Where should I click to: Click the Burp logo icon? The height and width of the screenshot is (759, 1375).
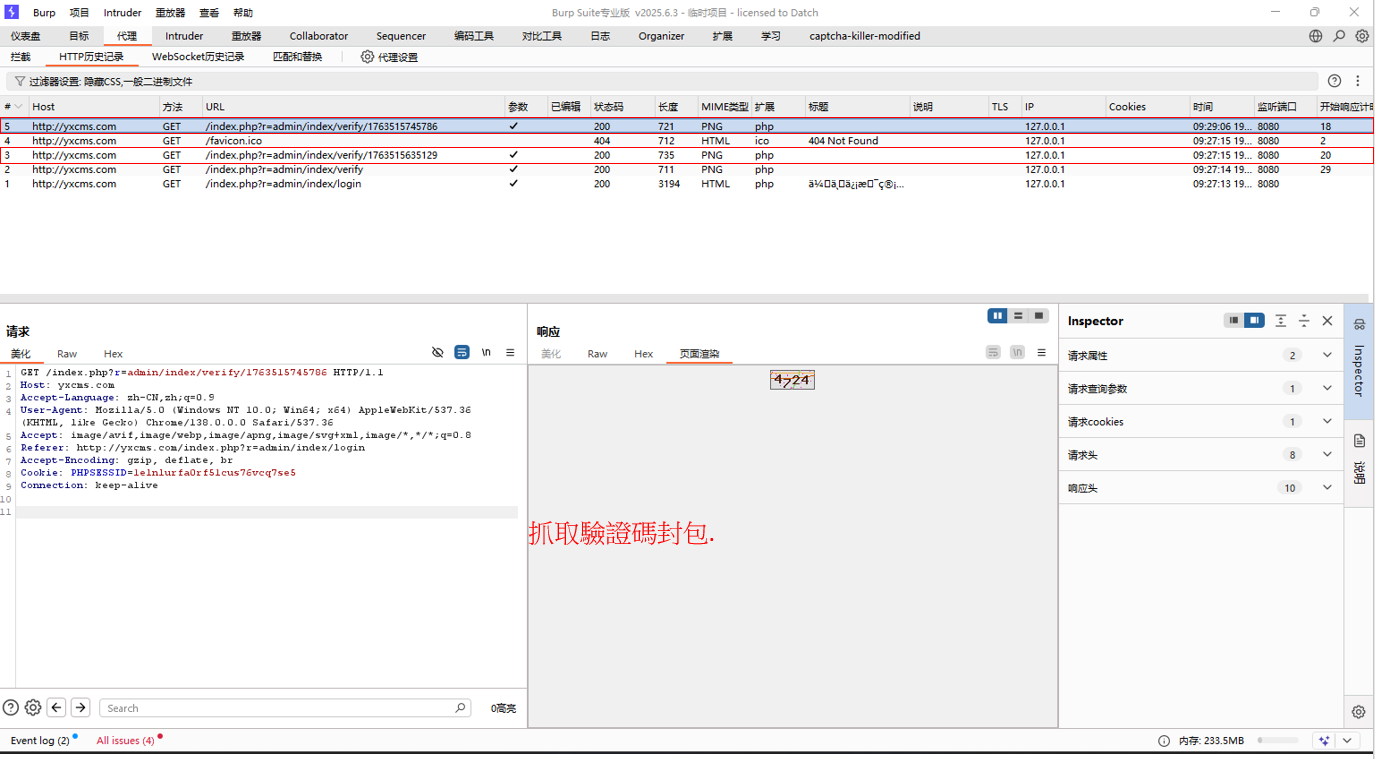point(12,12)
